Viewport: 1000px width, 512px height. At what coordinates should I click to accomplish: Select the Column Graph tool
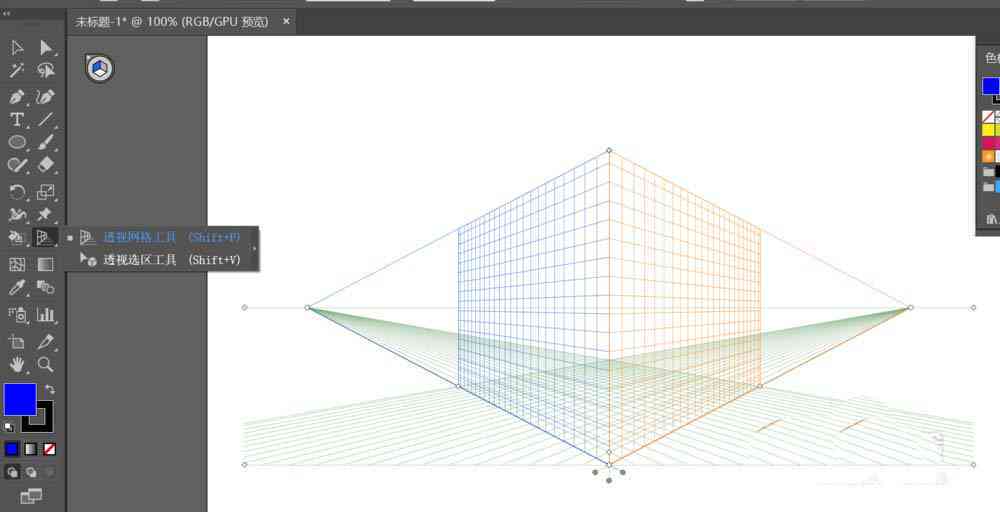coord(46,314)
